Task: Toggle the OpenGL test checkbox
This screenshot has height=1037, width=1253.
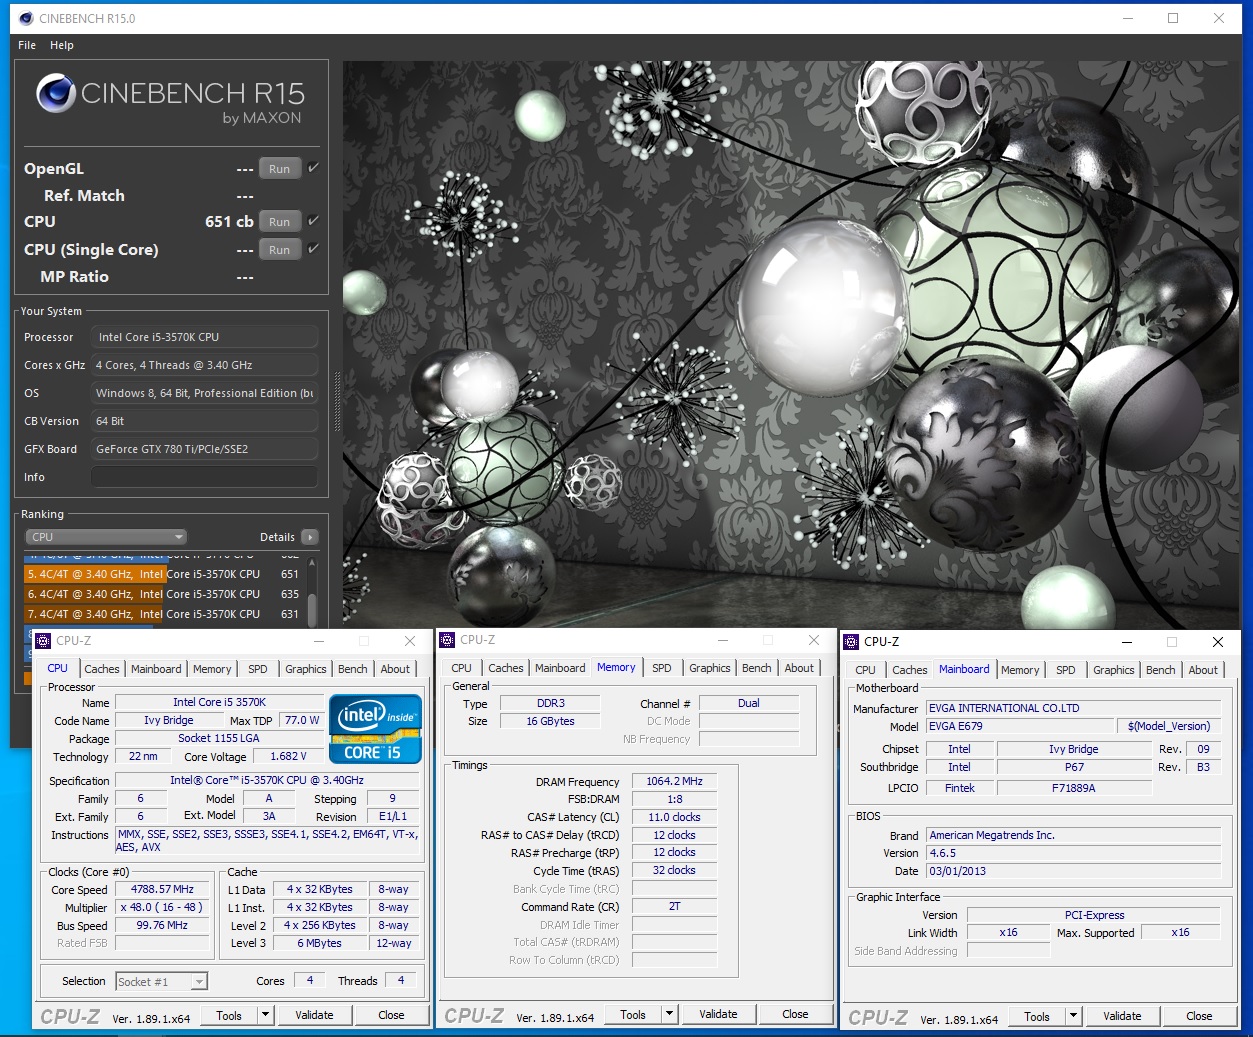Action: coord(313,168)
